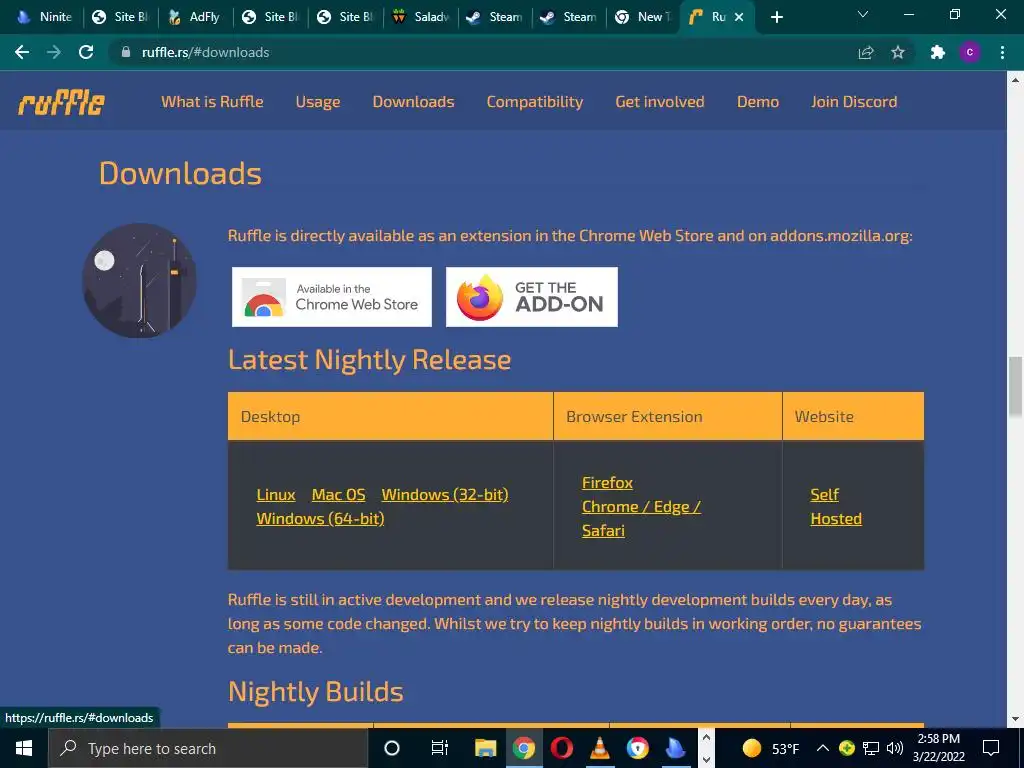This screenshot has height=768, width=1024.
Task: Click the Chrome shield icon on taskbar
Action: pos(637,748)
